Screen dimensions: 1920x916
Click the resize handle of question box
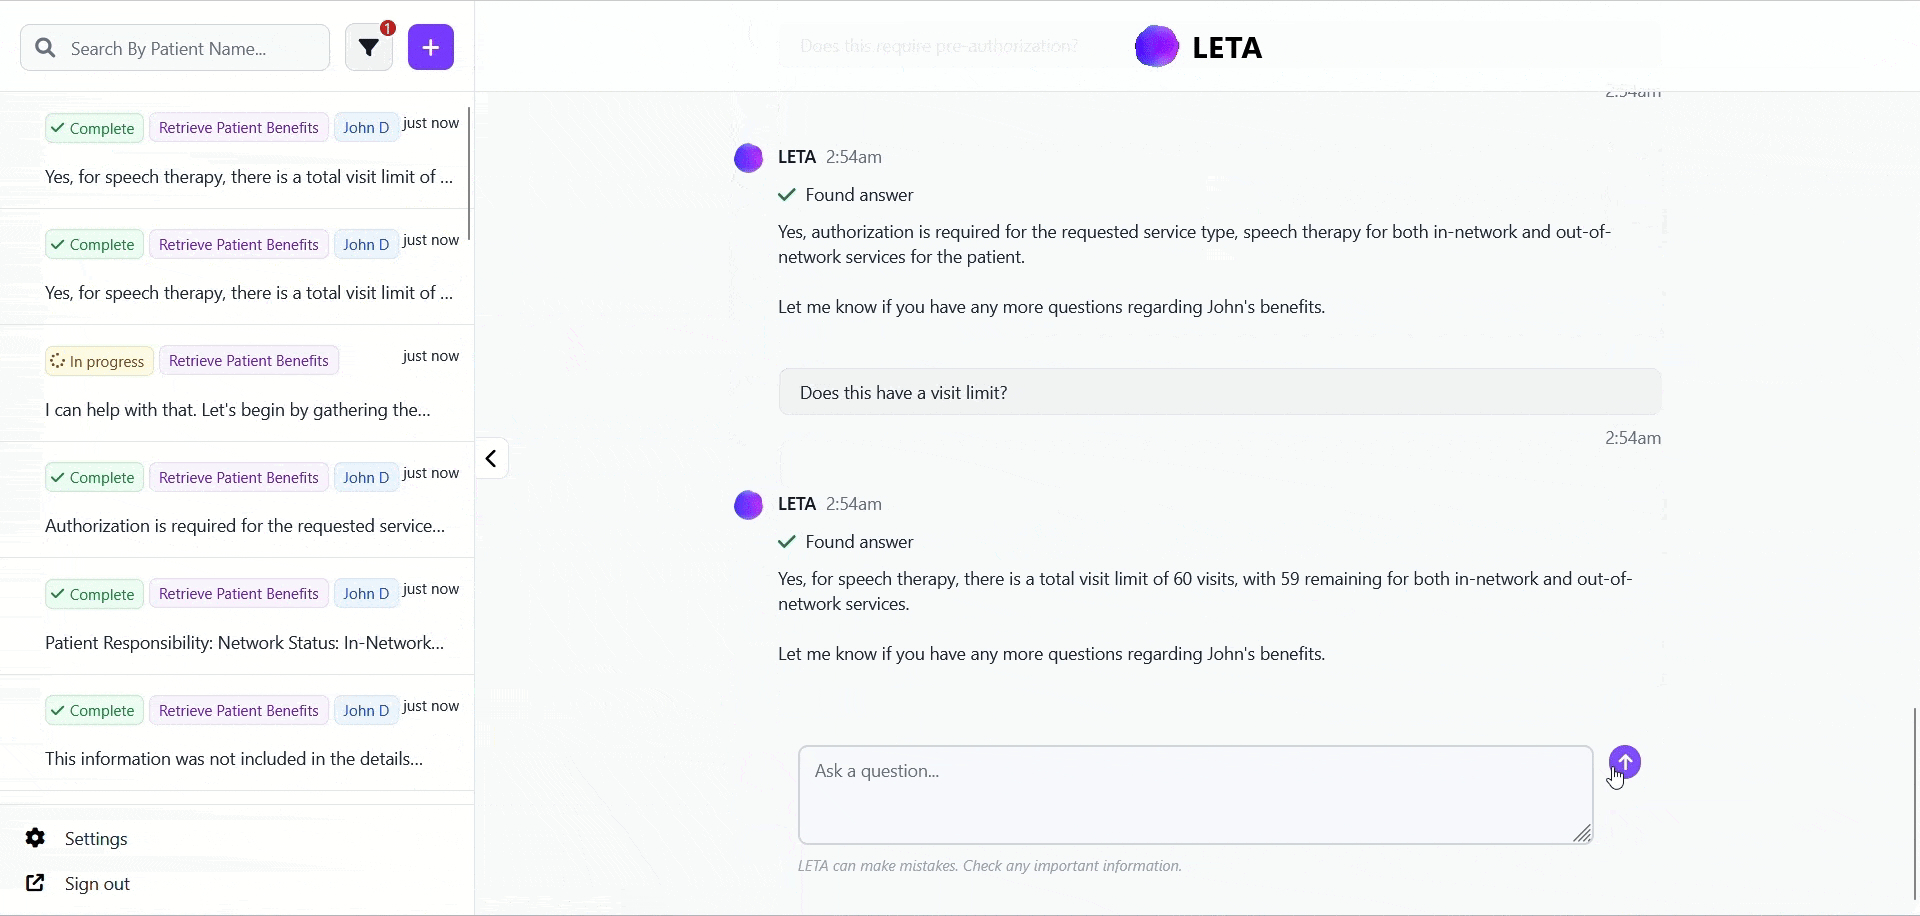(x=1583, y=834)
